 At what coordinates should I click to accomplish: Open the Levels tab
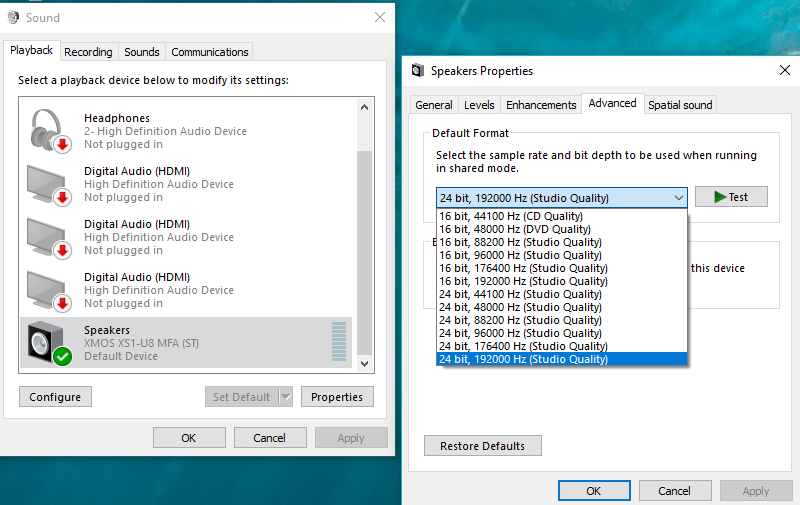[479, 105]
